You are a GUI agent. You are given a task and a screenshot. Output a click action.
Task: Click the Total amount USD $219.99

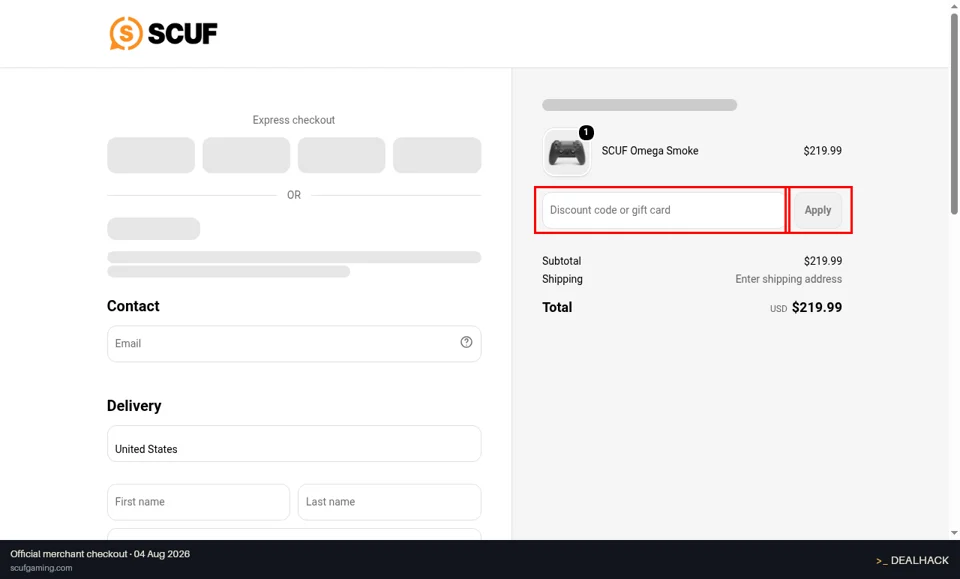(806, 307)
